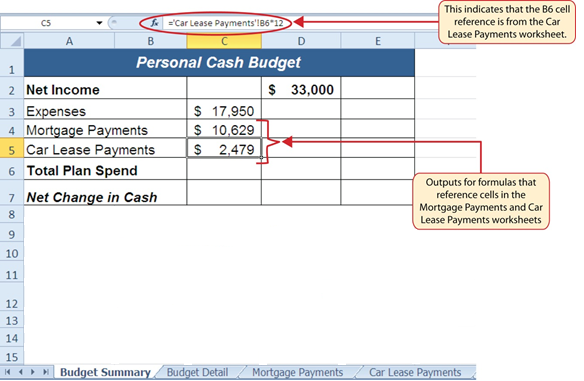Select the Expenses label cell
Viewport: 584px width, 381px height.
pos(105,109)
